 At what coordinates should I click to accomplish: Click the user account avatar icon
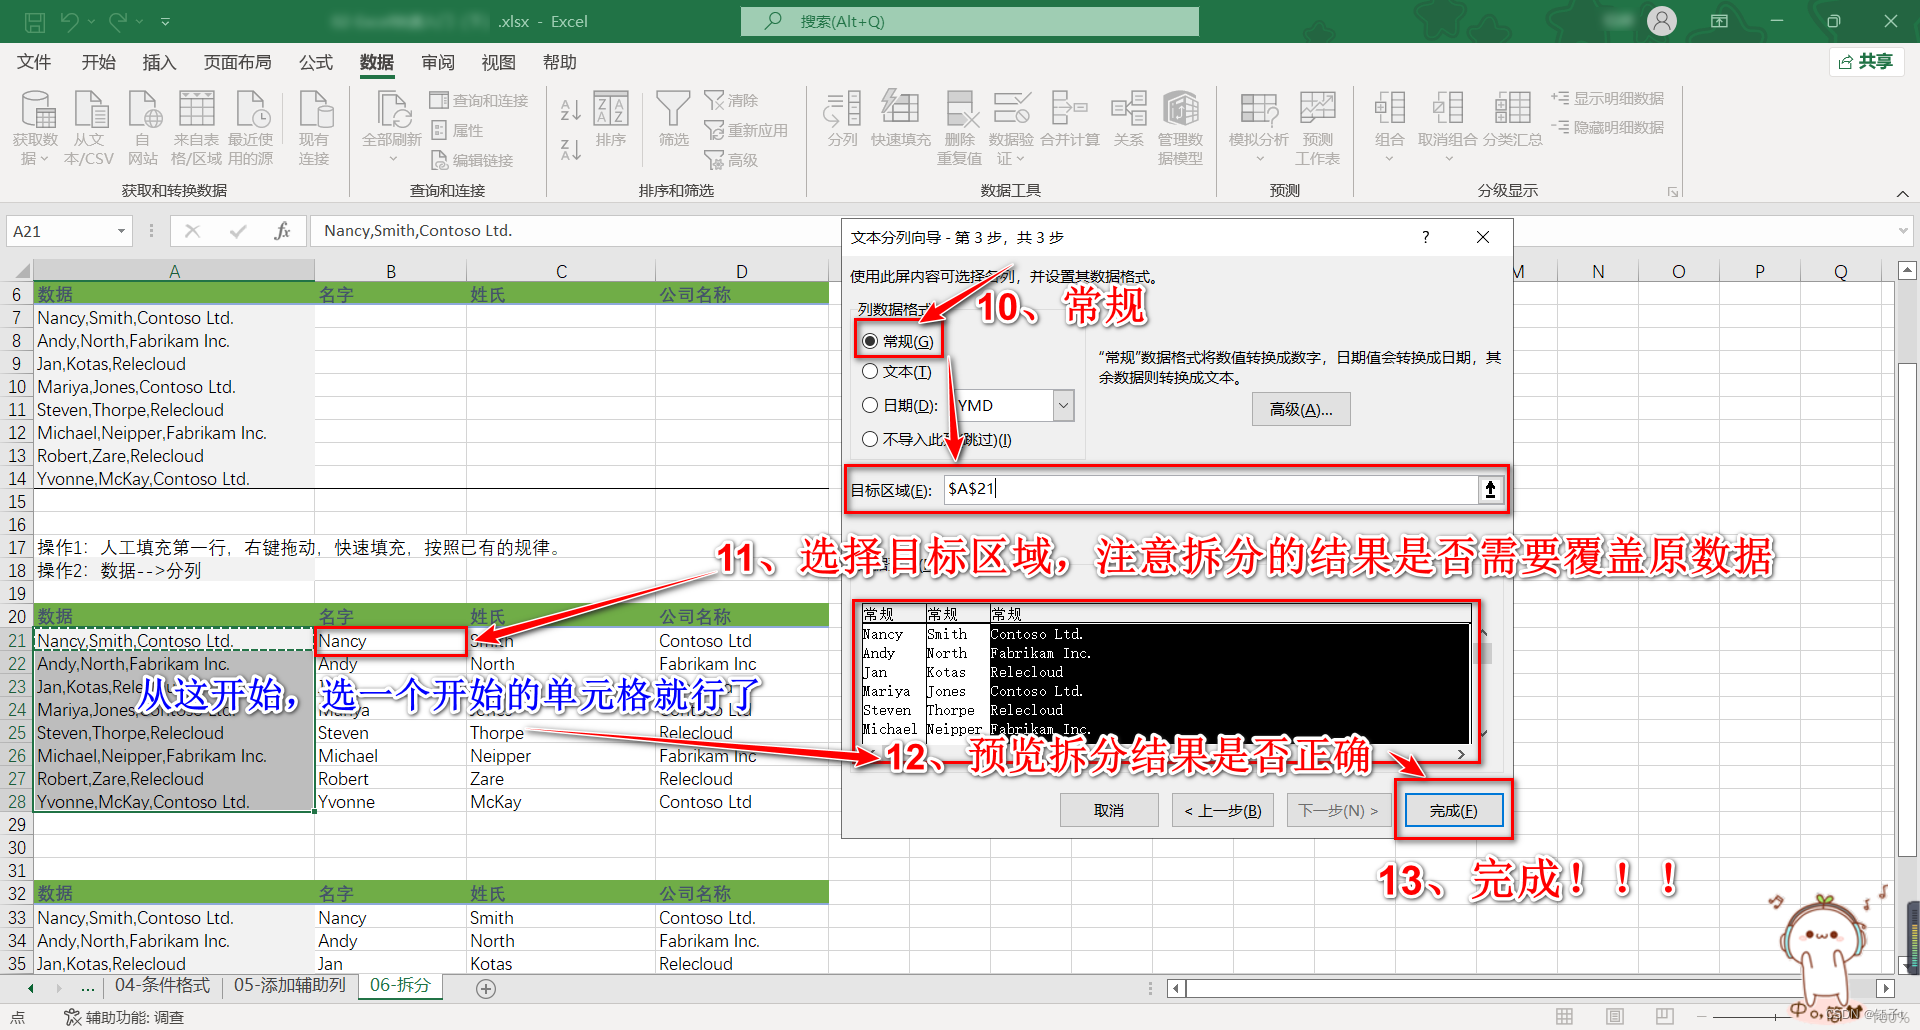[x=1662, y=21]
